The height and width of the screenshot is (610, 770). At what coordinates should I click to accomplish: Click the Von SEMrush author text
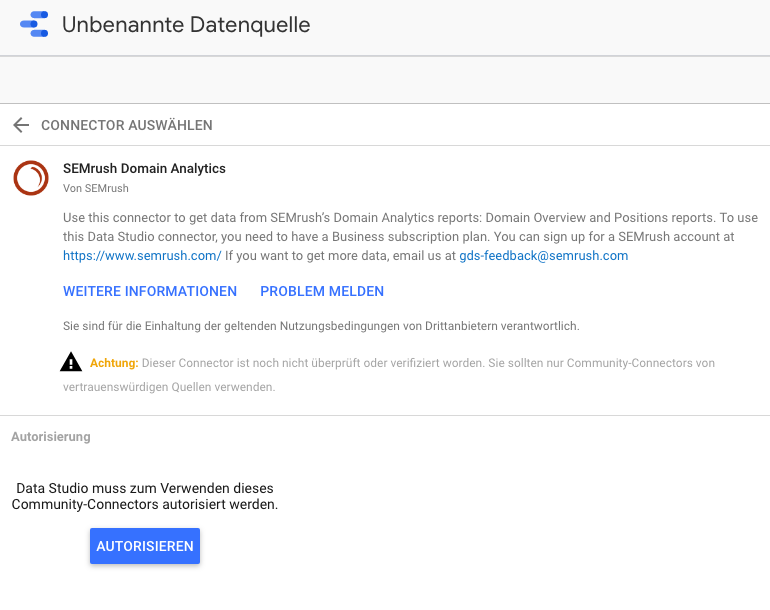96,188
